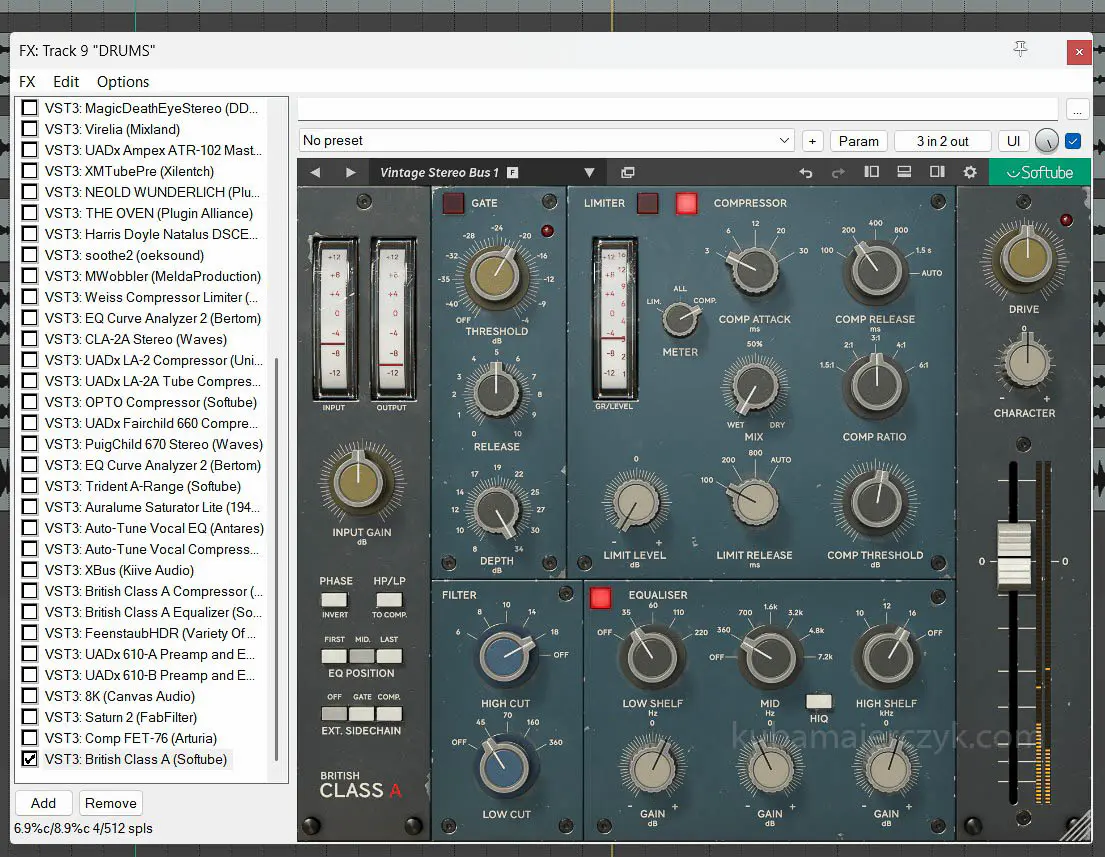Toggle the left side panel layout icon
The height and width of the screenshot is (857, 1105).
(x=871, y=172)
